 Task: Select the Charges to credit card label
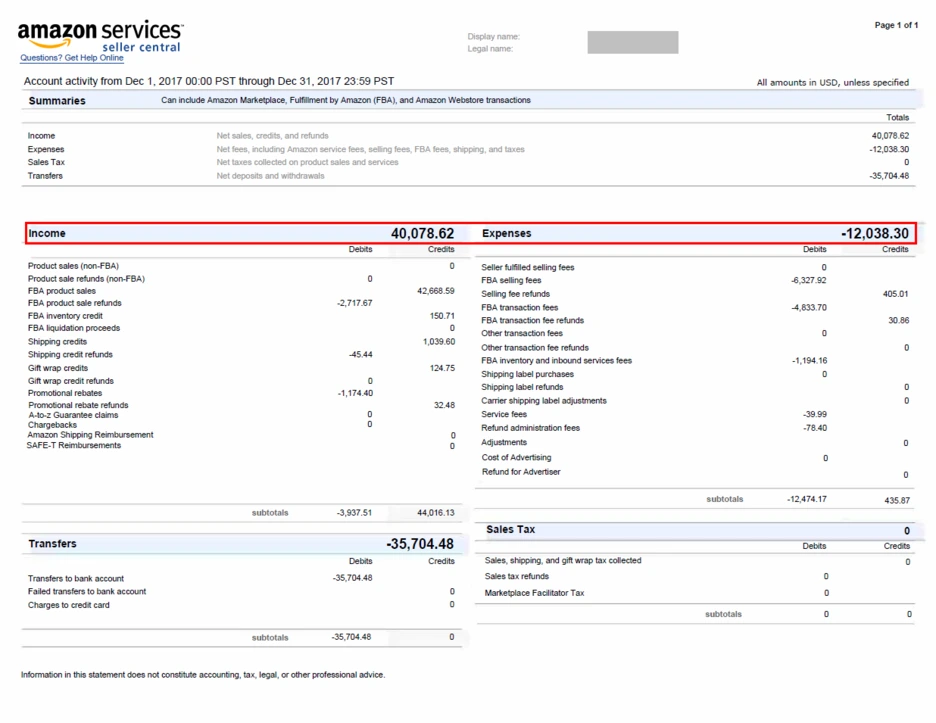[69, 605]
